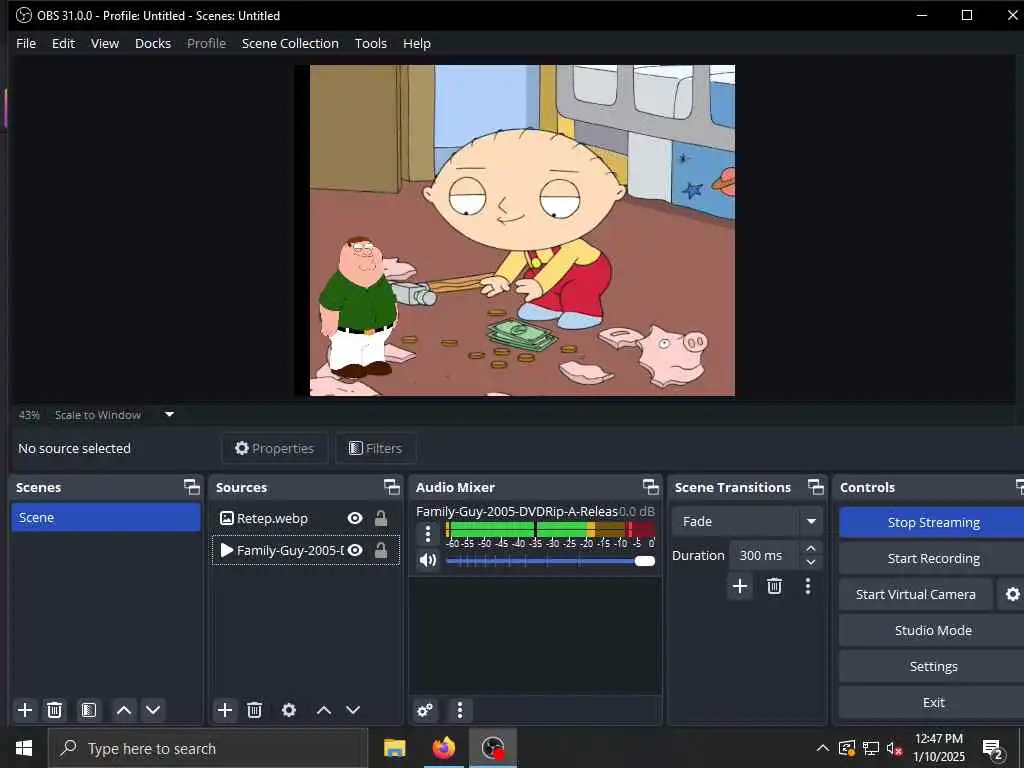Screen dimensions: 1024x768
Task: Open Firefox from taskbar
Action: click(443, 748)
